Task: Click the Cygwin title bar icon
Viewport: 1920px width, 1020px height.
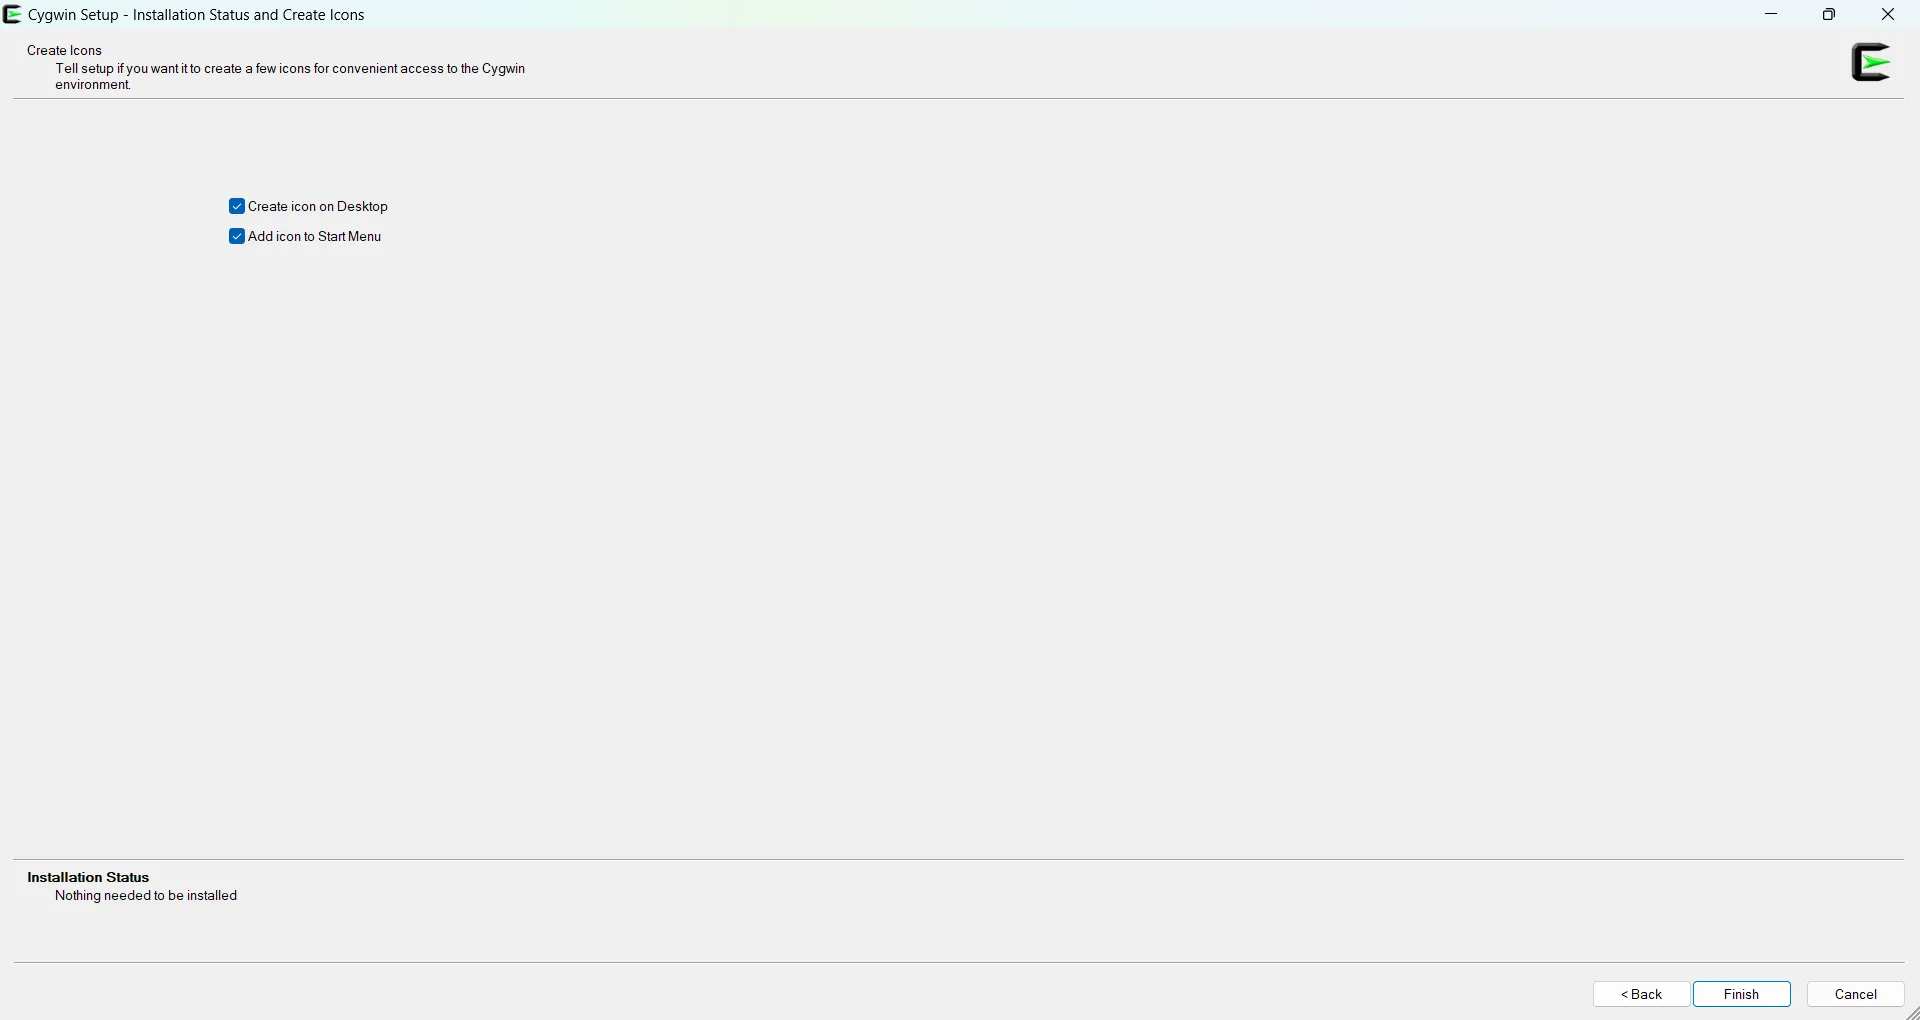Action: click(x=13, y=15)
